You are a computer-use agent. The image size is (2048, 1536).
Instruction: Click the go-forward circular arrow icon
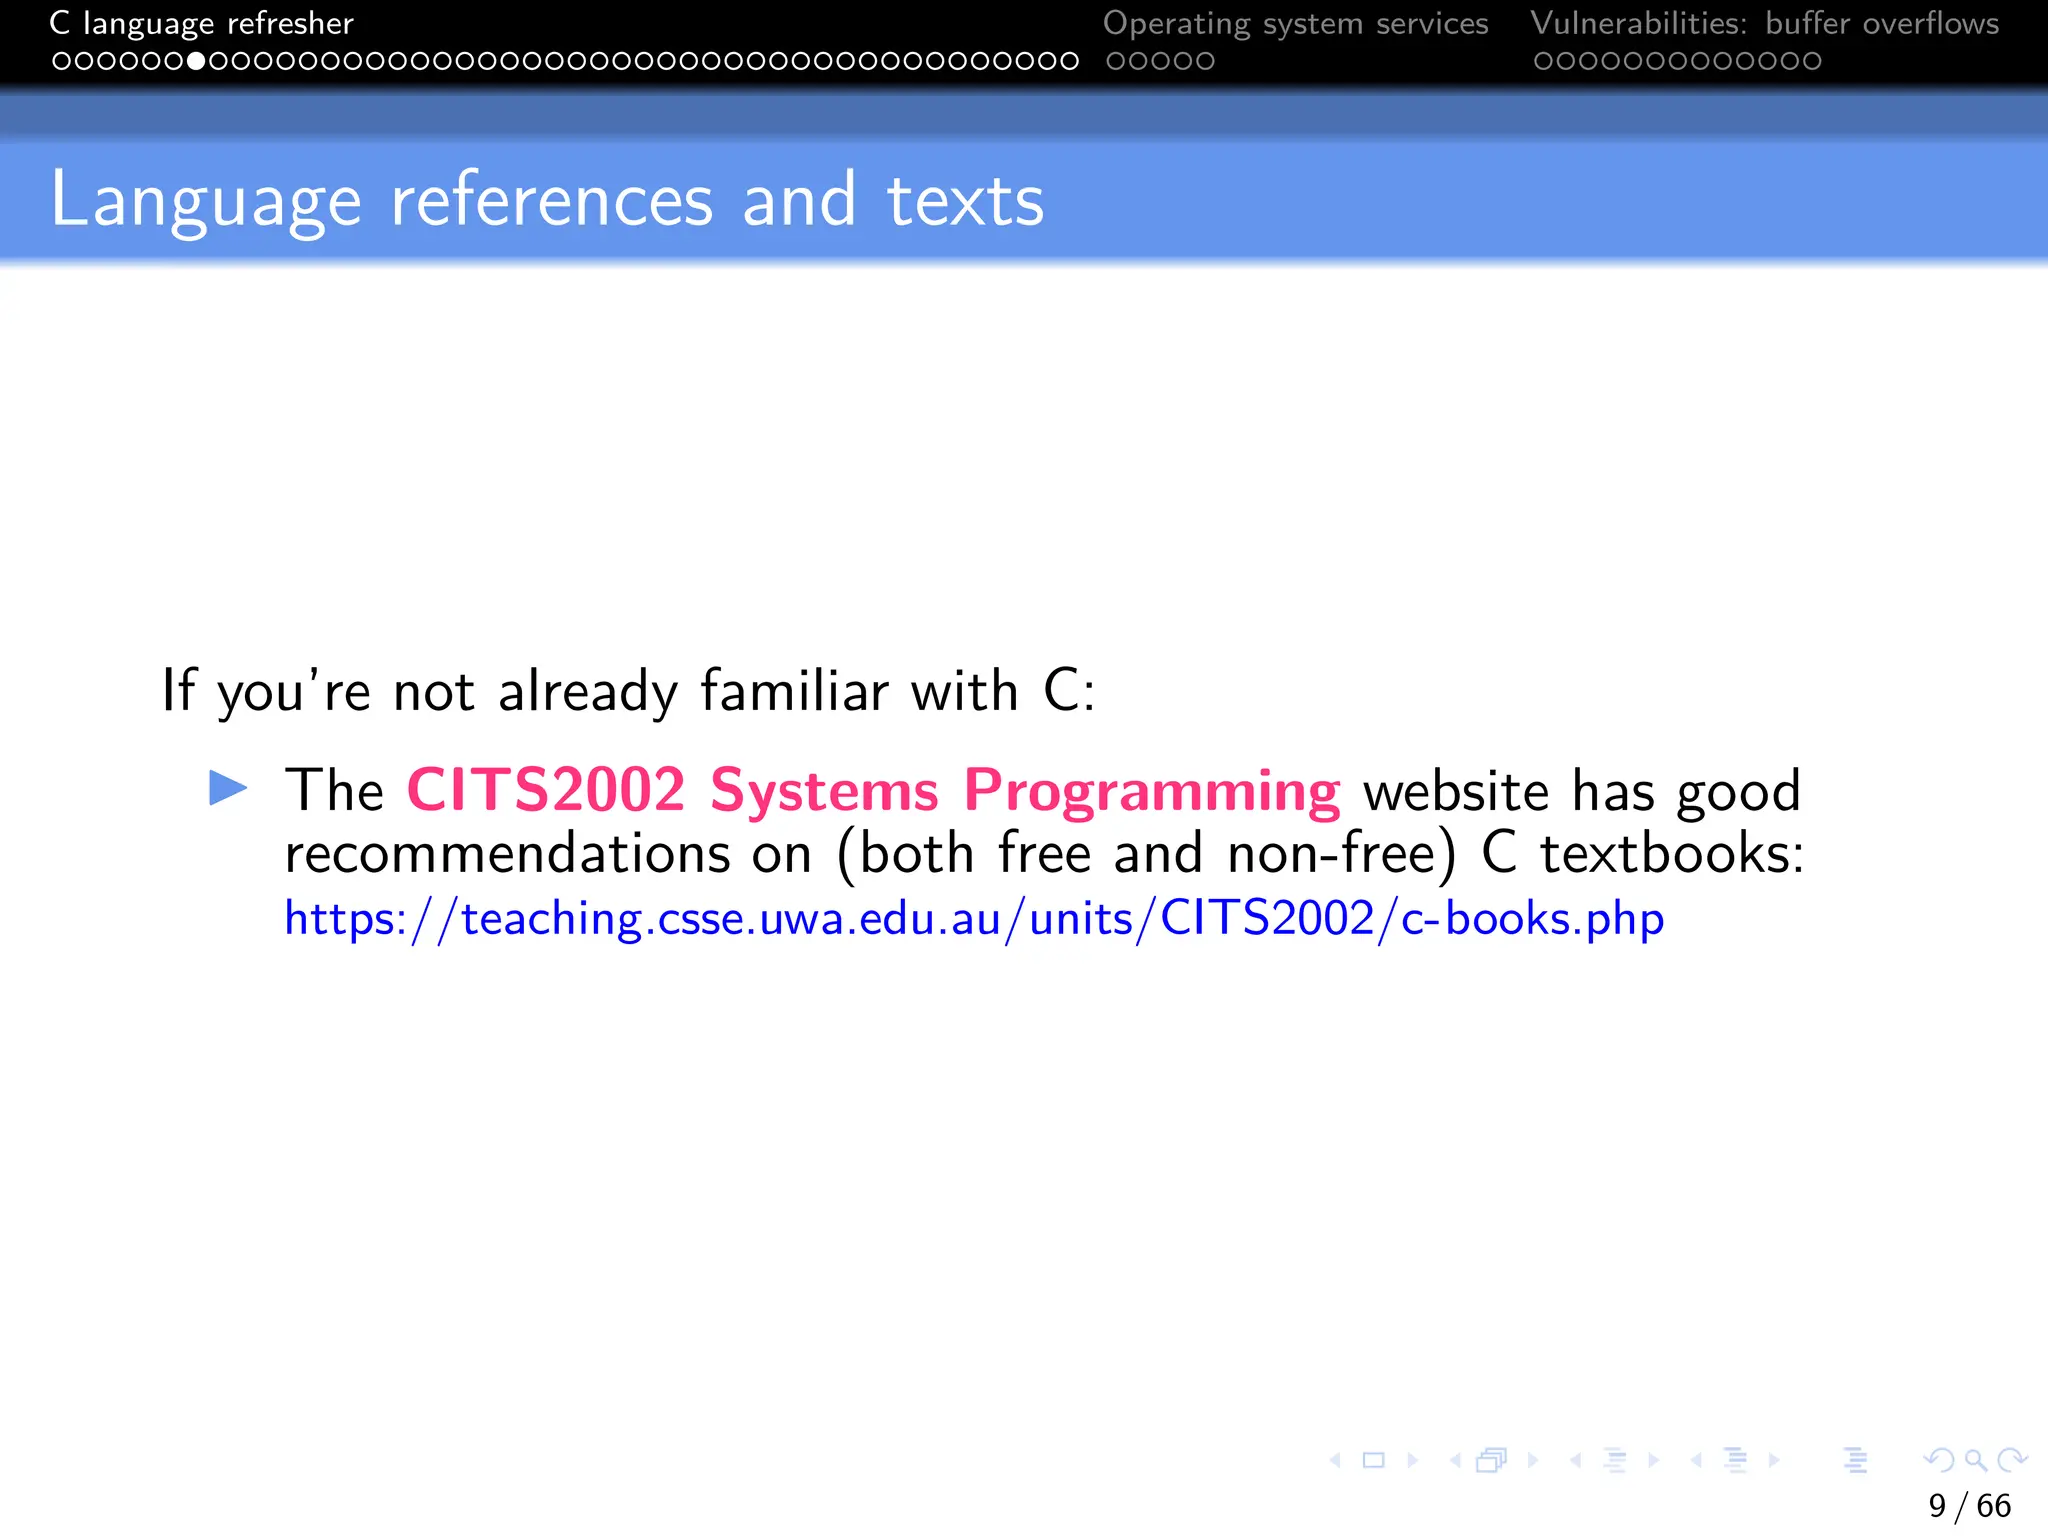pos(2012,1461)
